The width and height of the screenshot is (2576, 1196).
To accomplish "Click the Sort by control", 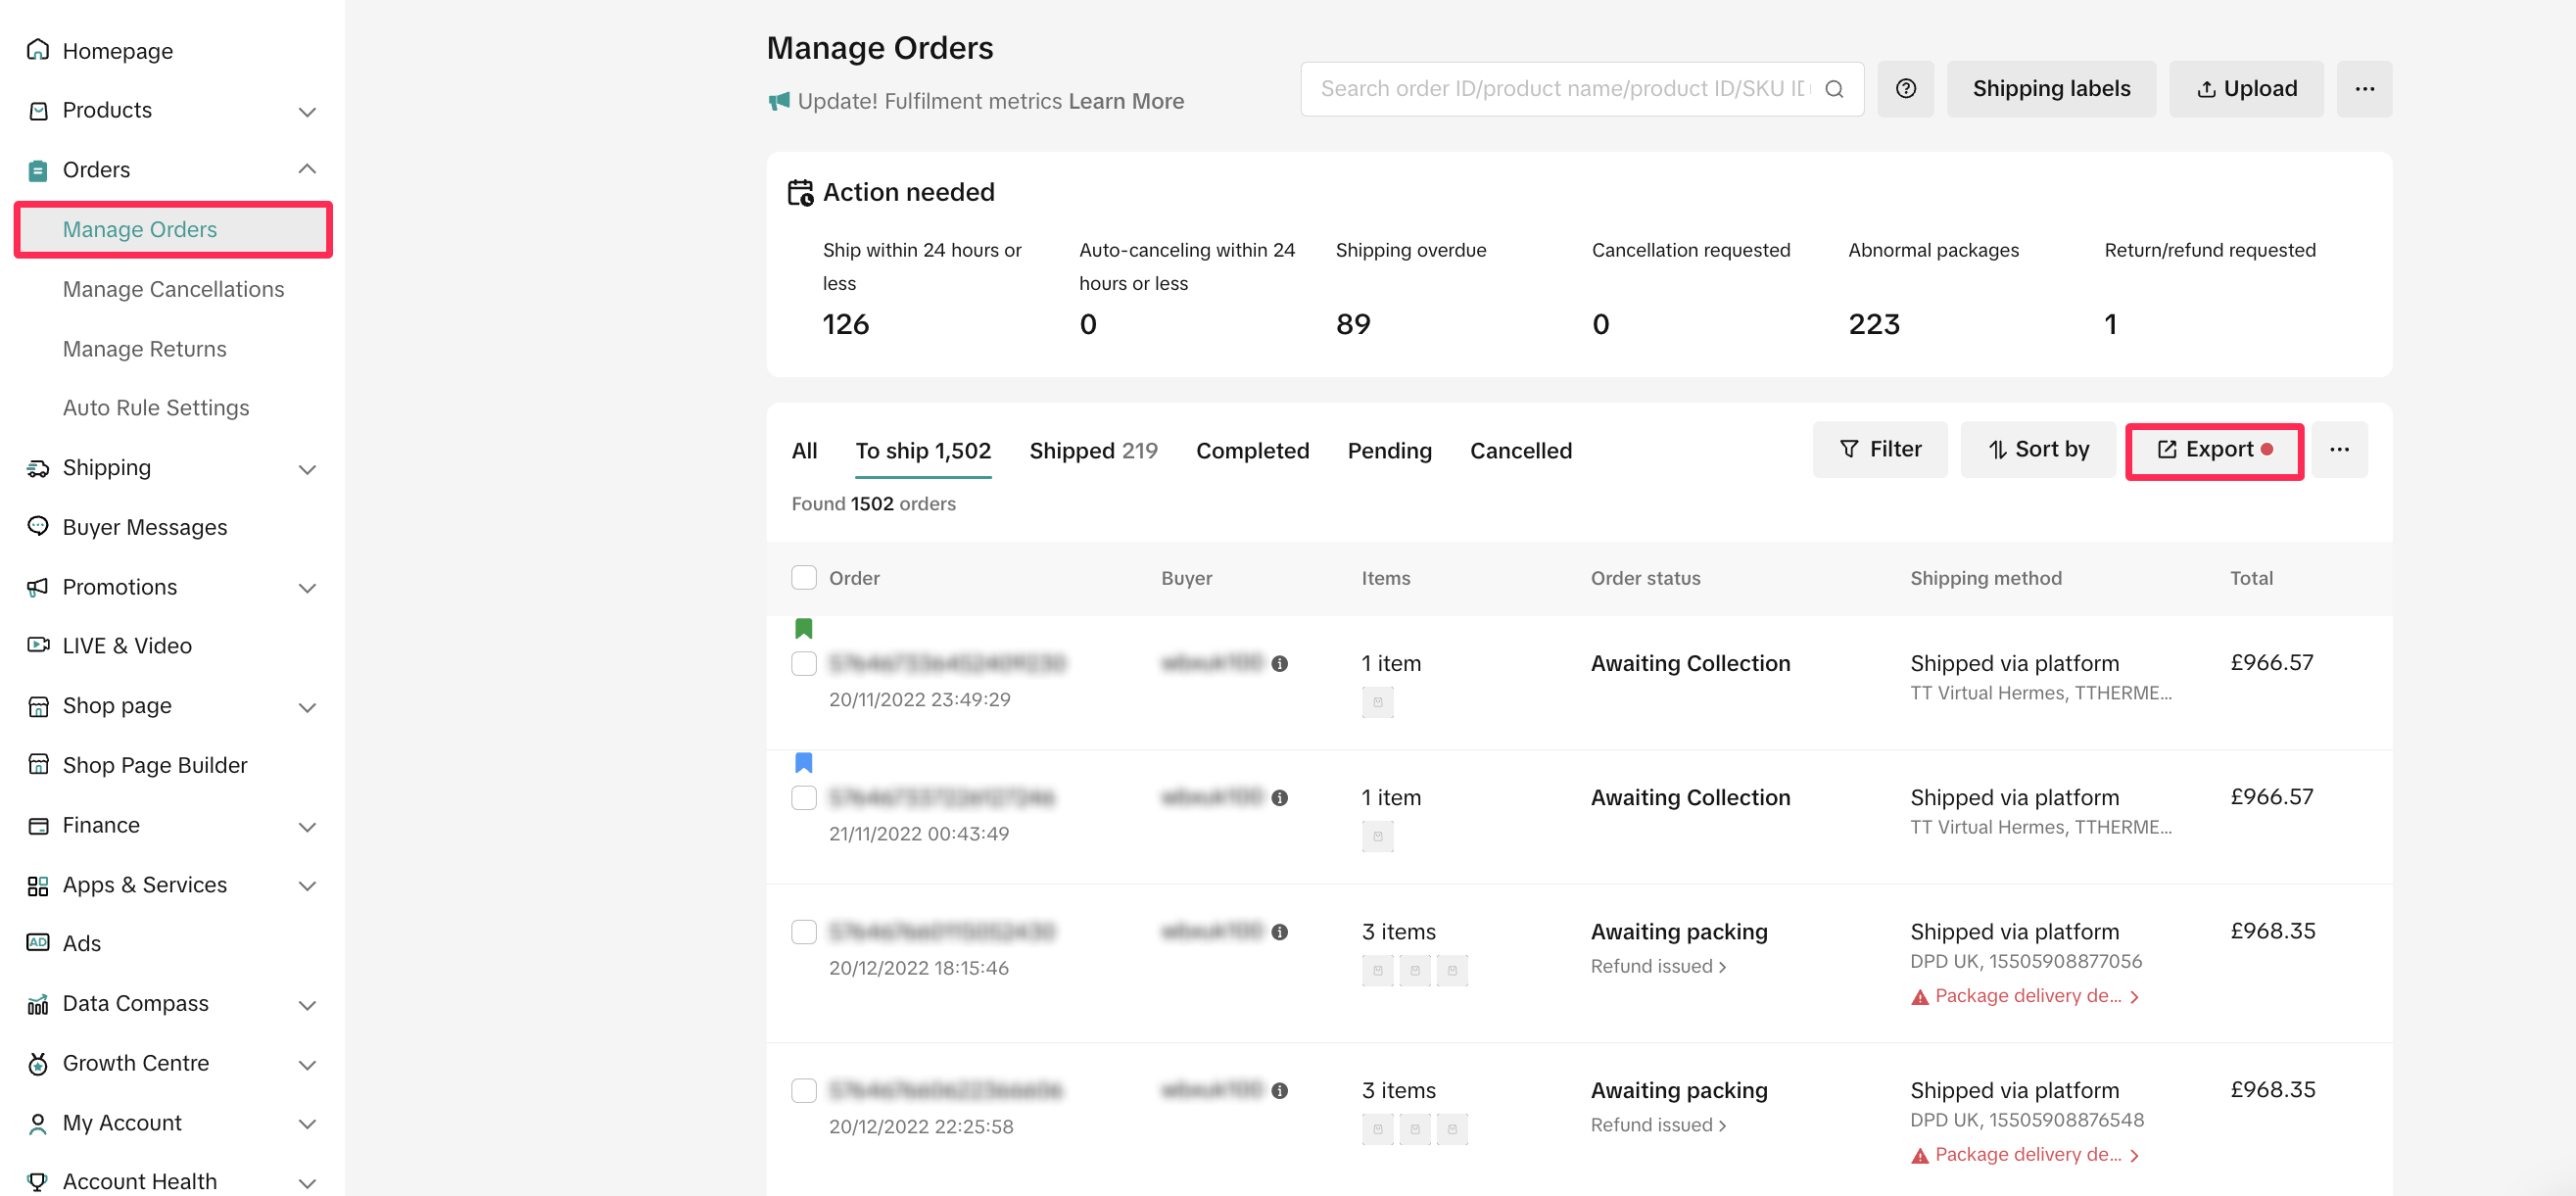I will [x=2037, y=450].
